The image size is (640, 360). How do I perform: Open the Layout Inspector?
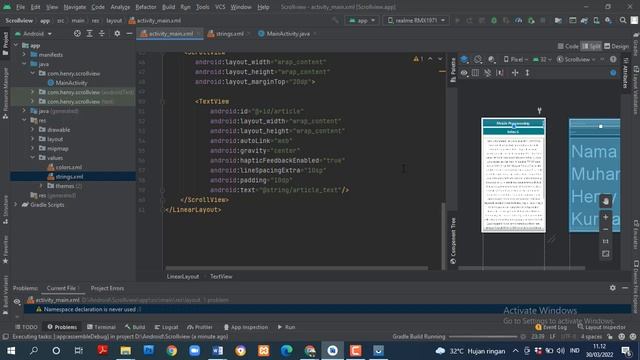[x=602, y=327]
